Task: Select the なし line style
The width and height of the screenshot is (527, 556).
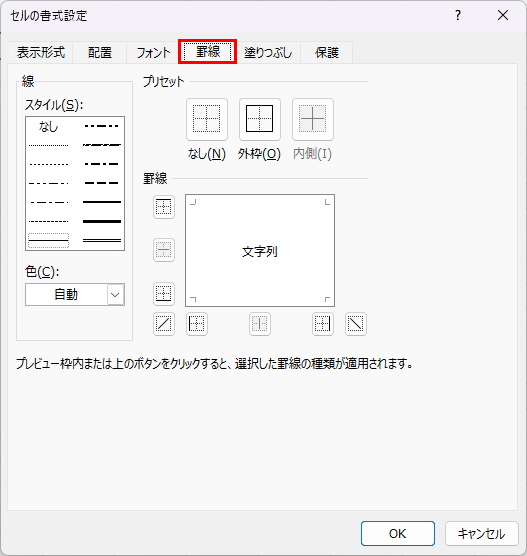Action: (x=48, y=126)
